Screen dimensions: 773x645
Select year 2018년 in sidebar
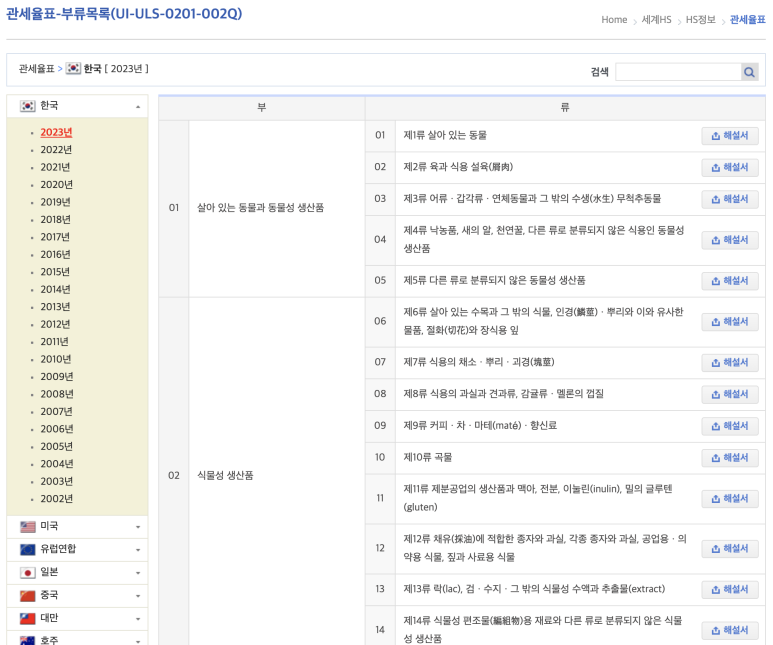pyautogui.click(x=56, y=220)
